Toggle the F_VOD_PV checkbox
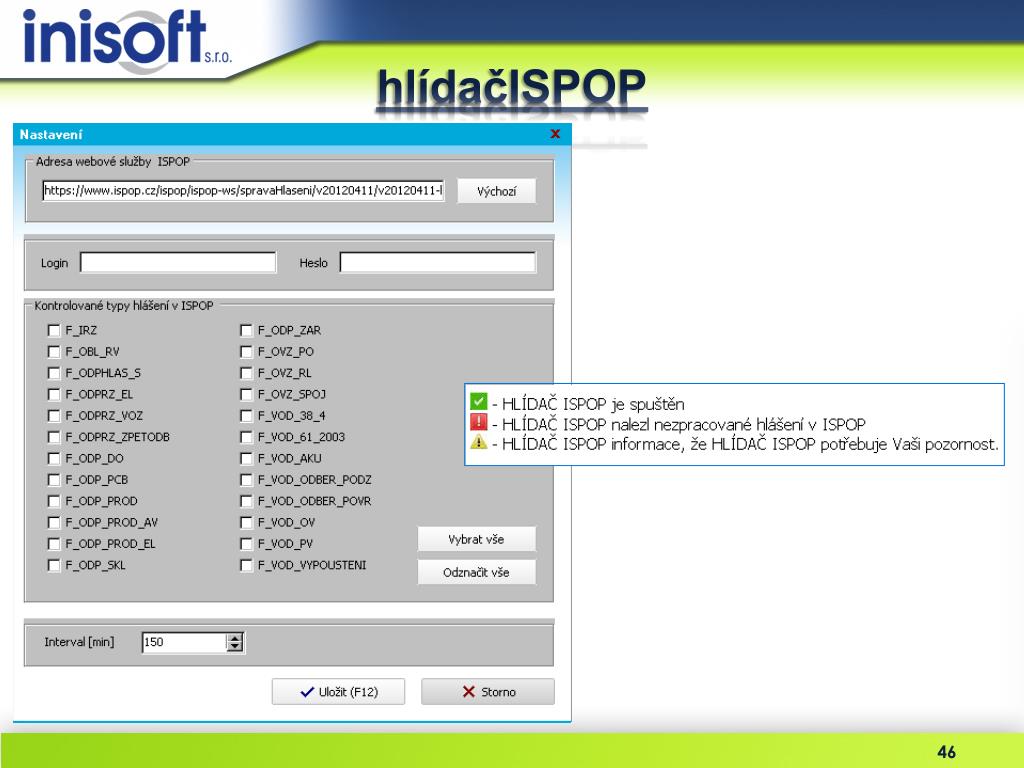This screenshot has height=768, width=1024. point(246,544)
